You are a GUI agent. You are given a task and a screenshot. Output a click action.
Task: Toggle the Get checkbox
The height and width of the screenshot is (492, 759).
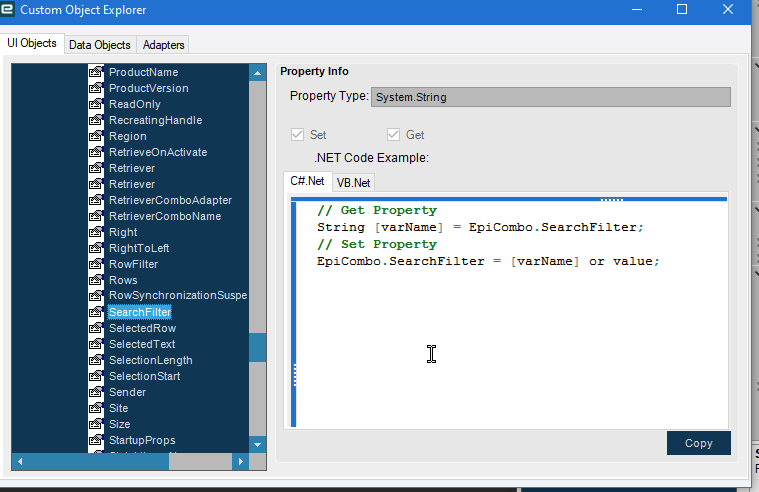(393, 134)
